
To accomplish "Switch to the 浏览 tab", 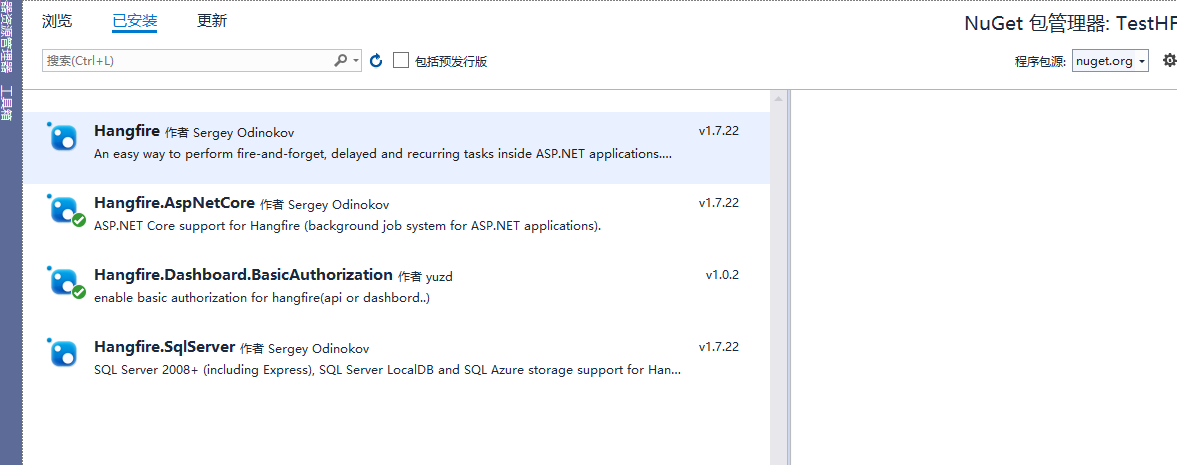I will (x=57, y=21).
